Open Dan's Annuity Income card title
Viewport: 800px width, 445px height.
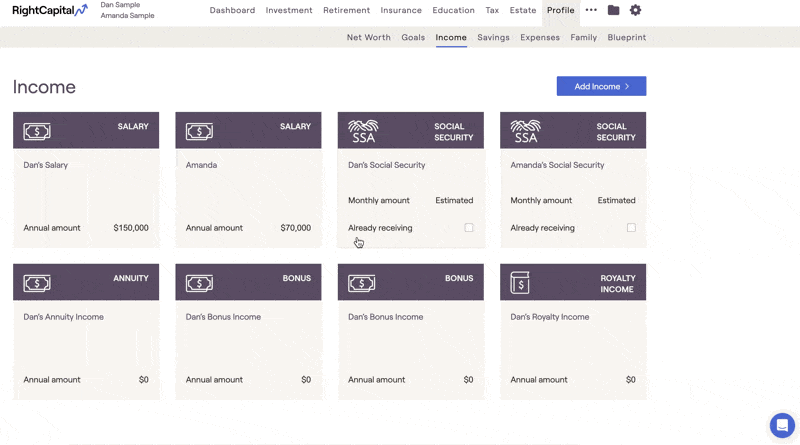click(x=63, y=317)
